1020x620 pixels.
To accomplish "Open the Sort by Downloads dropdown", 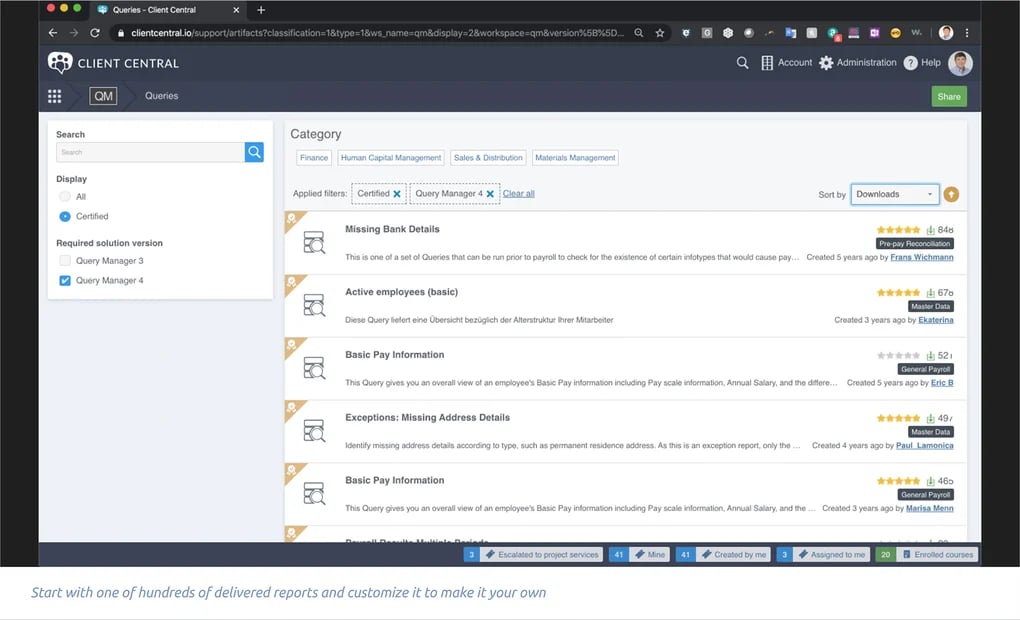I will tap(894, 194).
